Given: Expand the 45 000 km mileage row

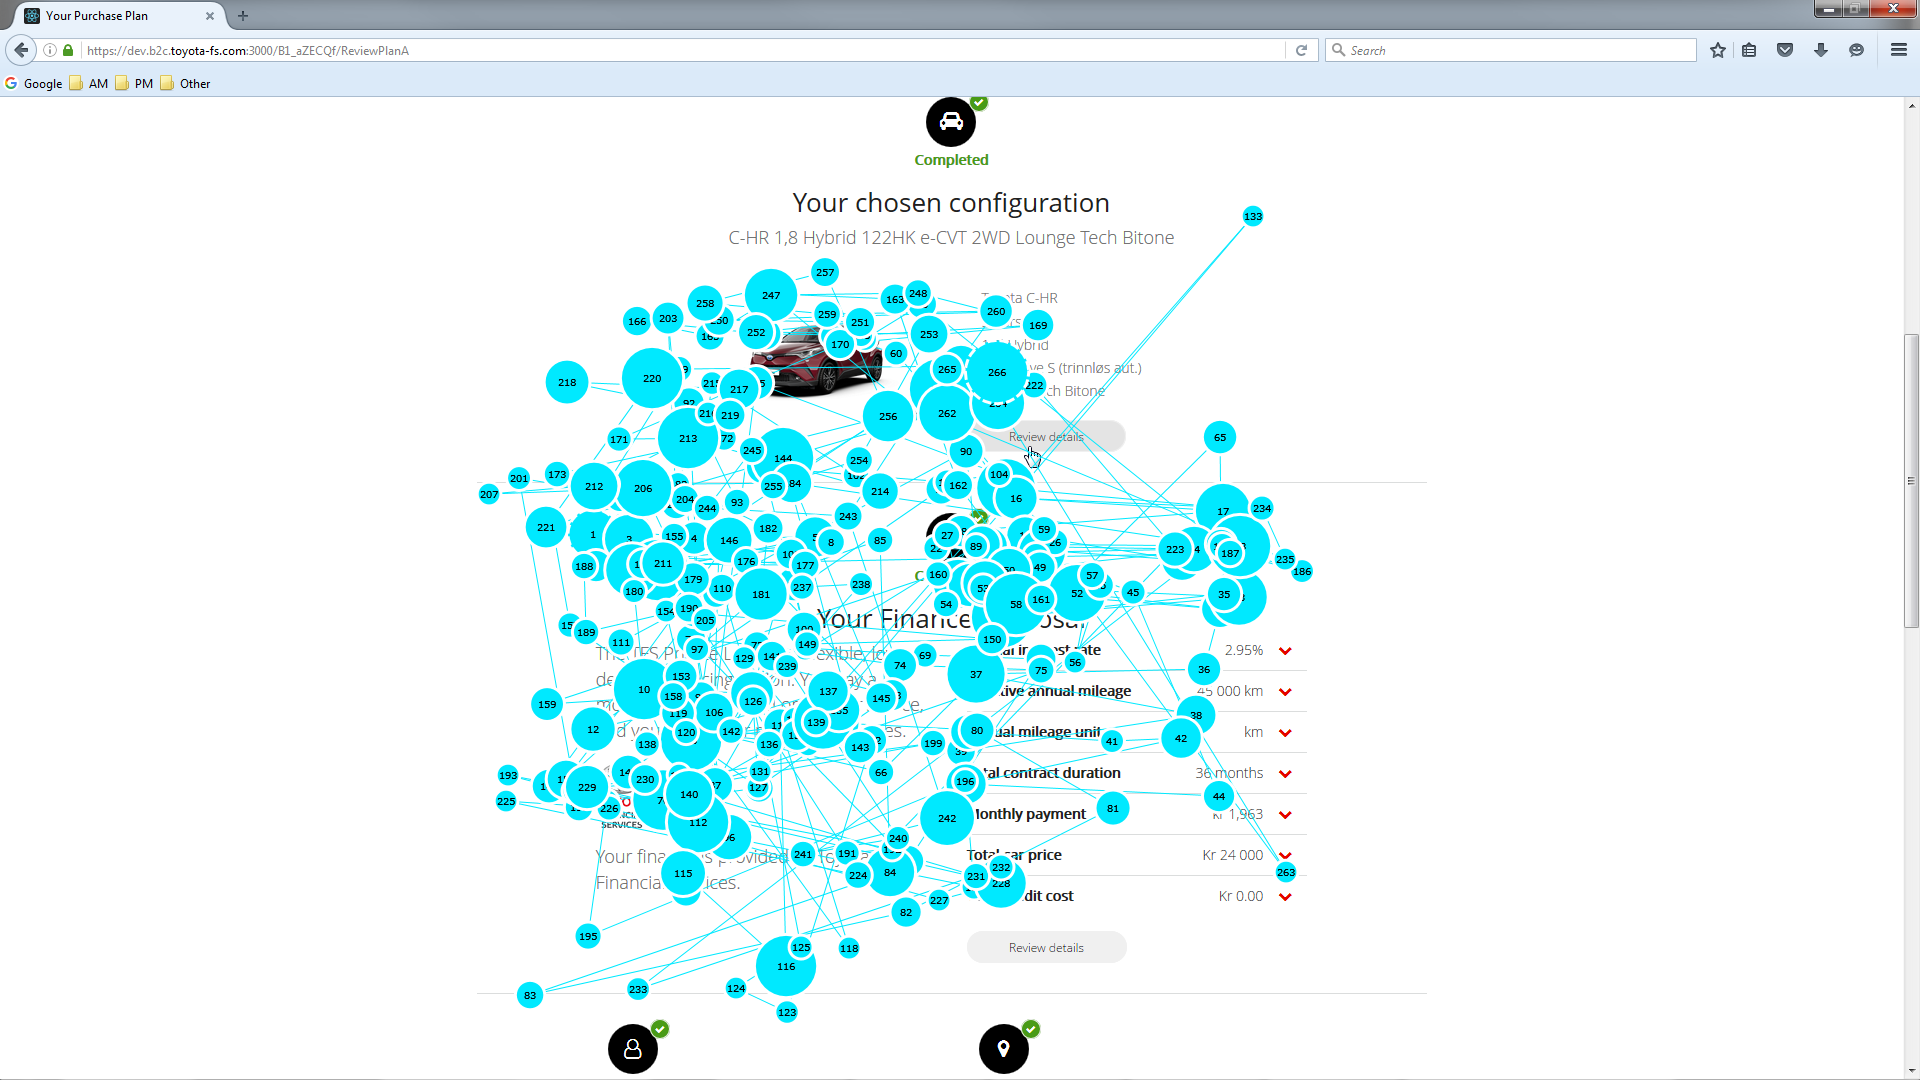Looking at the screenshot, I should (1285, 692).
